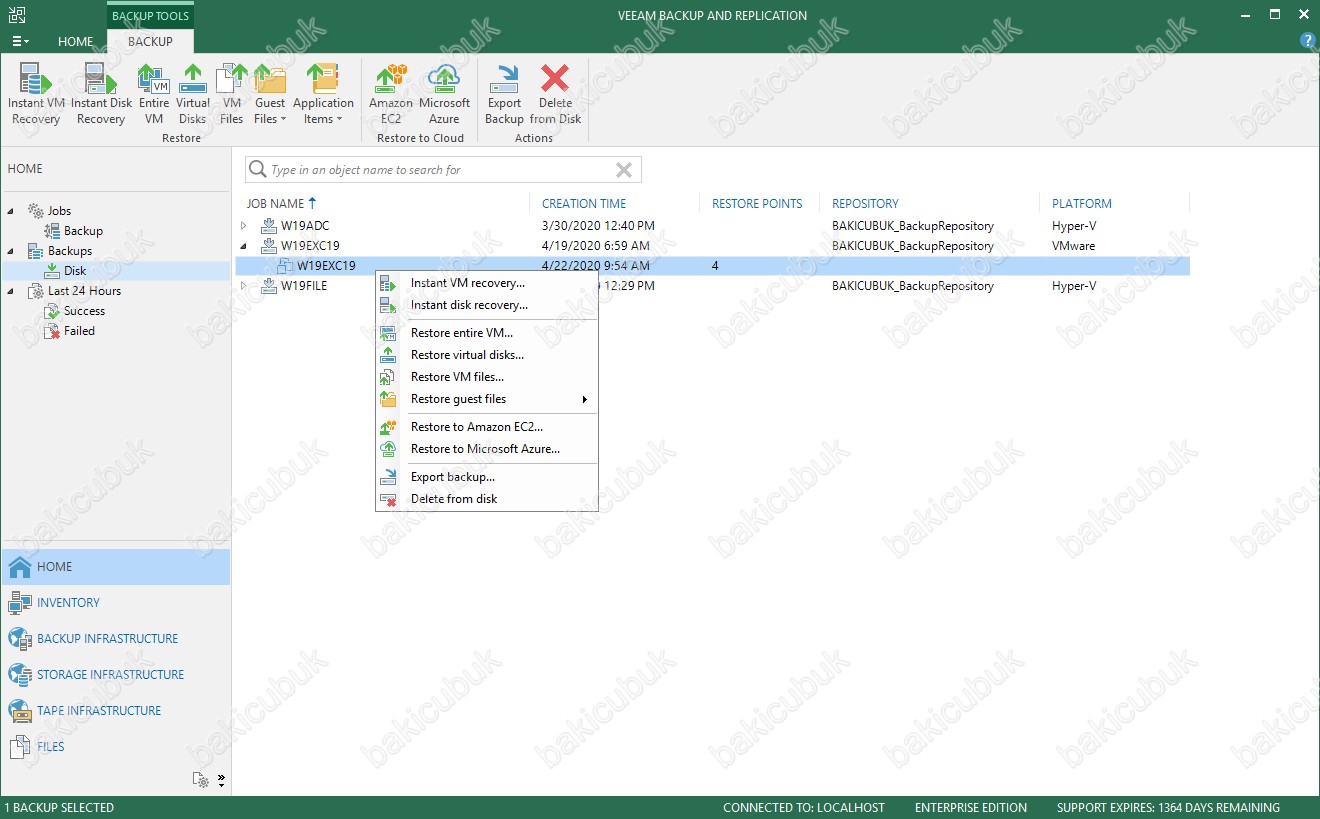Select the W19FILE job row

point(712,286)
